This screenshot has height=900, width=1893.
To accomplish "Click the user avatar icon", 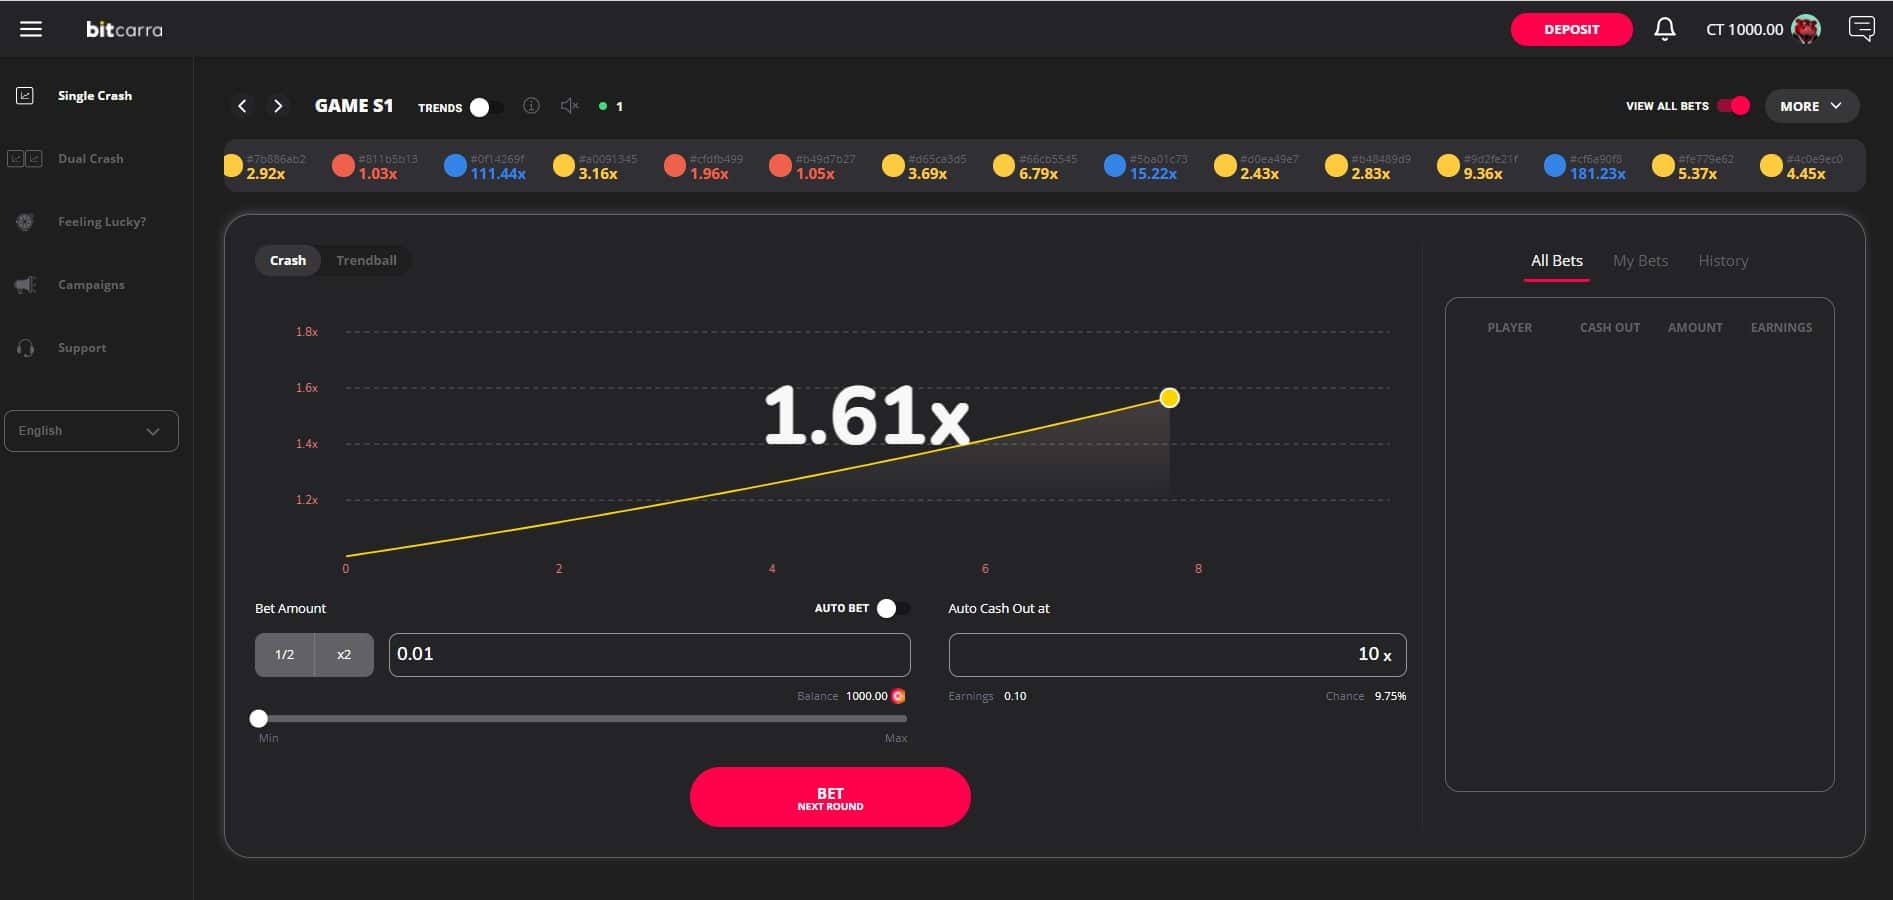I will coord(1806,29).
